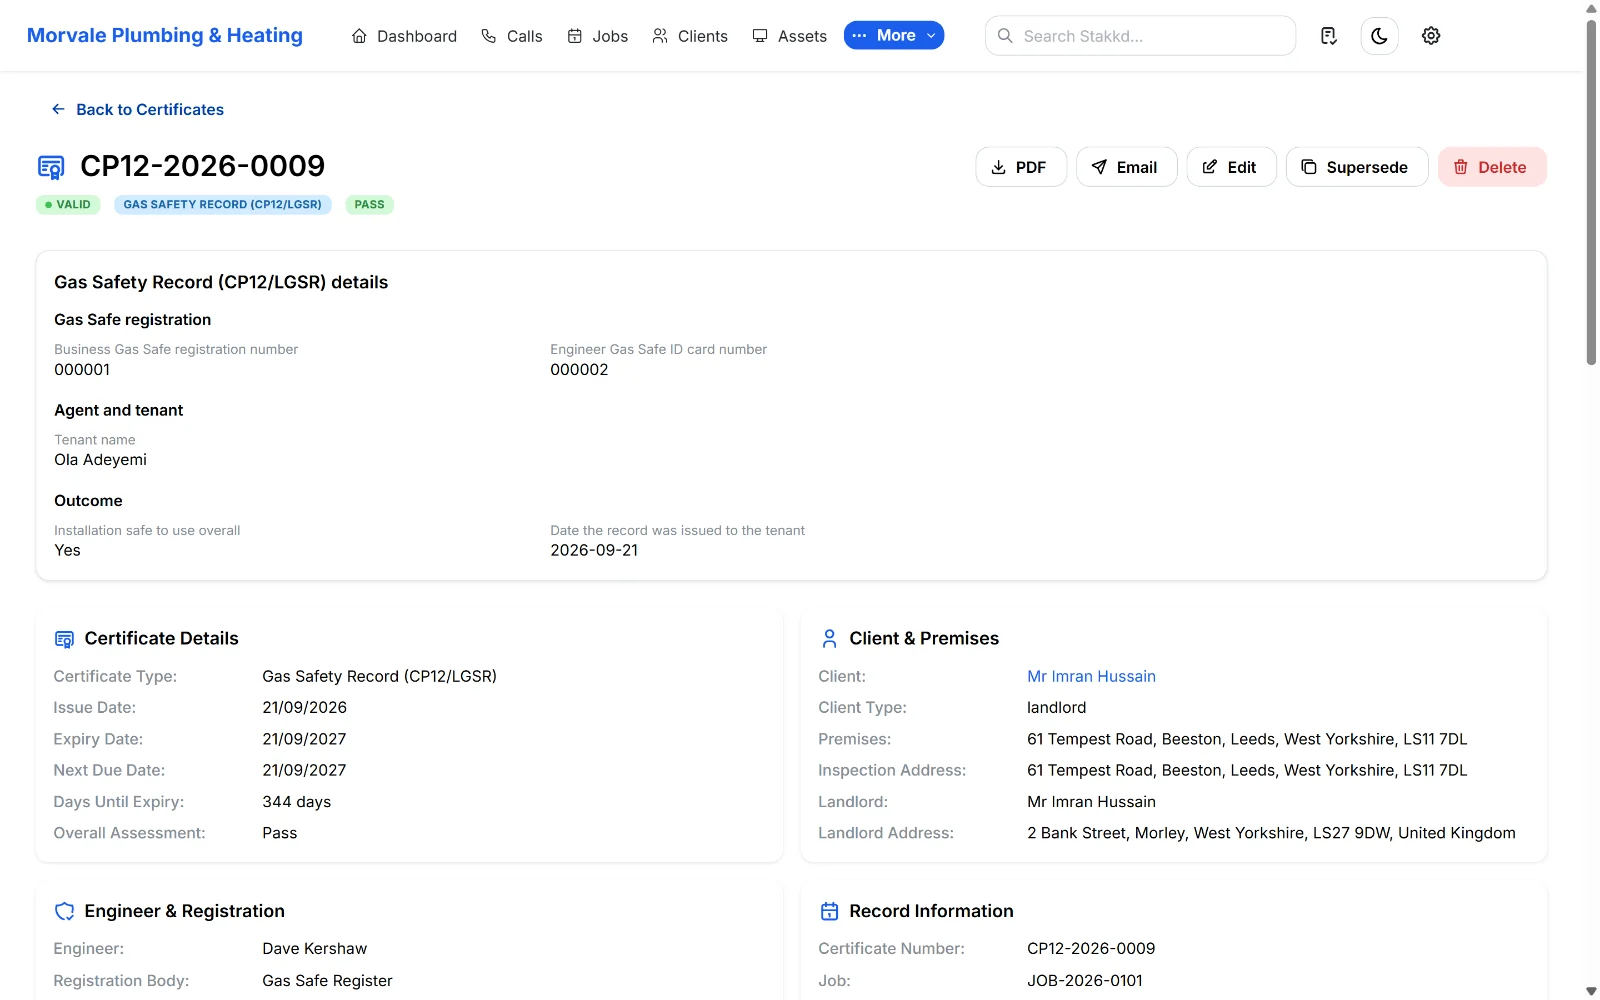Click the scrollbar down arrow

(1591, 991)
